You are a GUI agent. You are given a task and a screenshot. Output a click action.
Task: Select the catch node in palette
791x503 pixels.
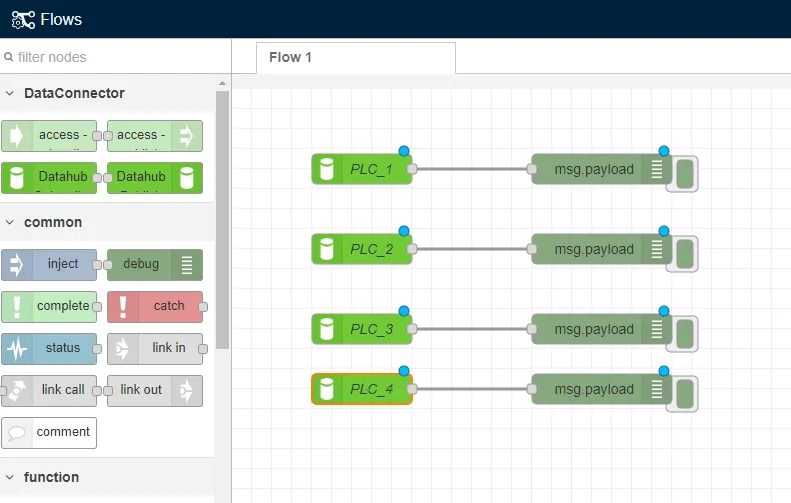[155, 307]
